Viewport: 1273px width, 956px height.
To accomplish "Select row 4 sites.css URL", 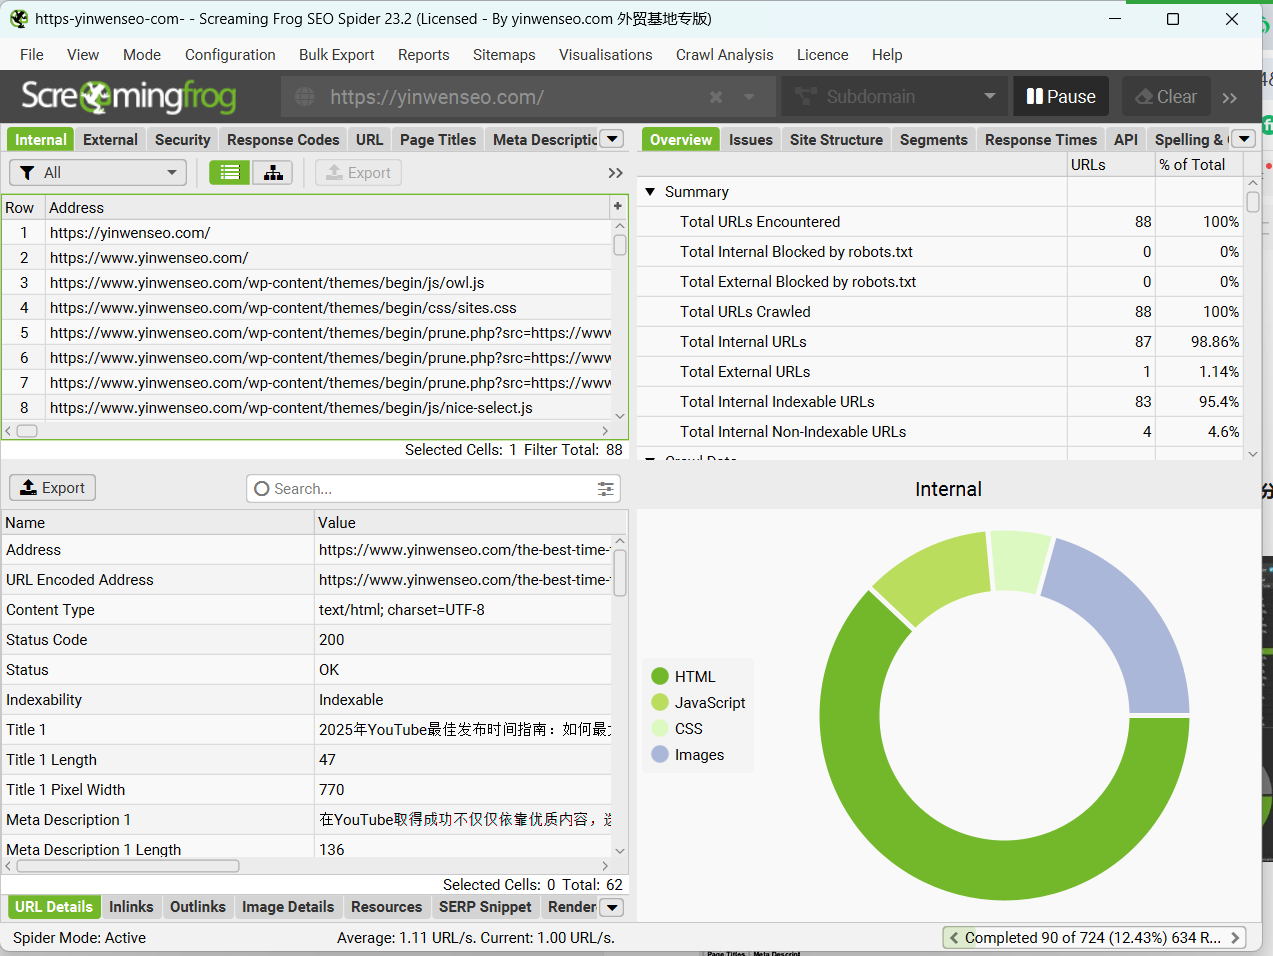I will tap(305, 308).
